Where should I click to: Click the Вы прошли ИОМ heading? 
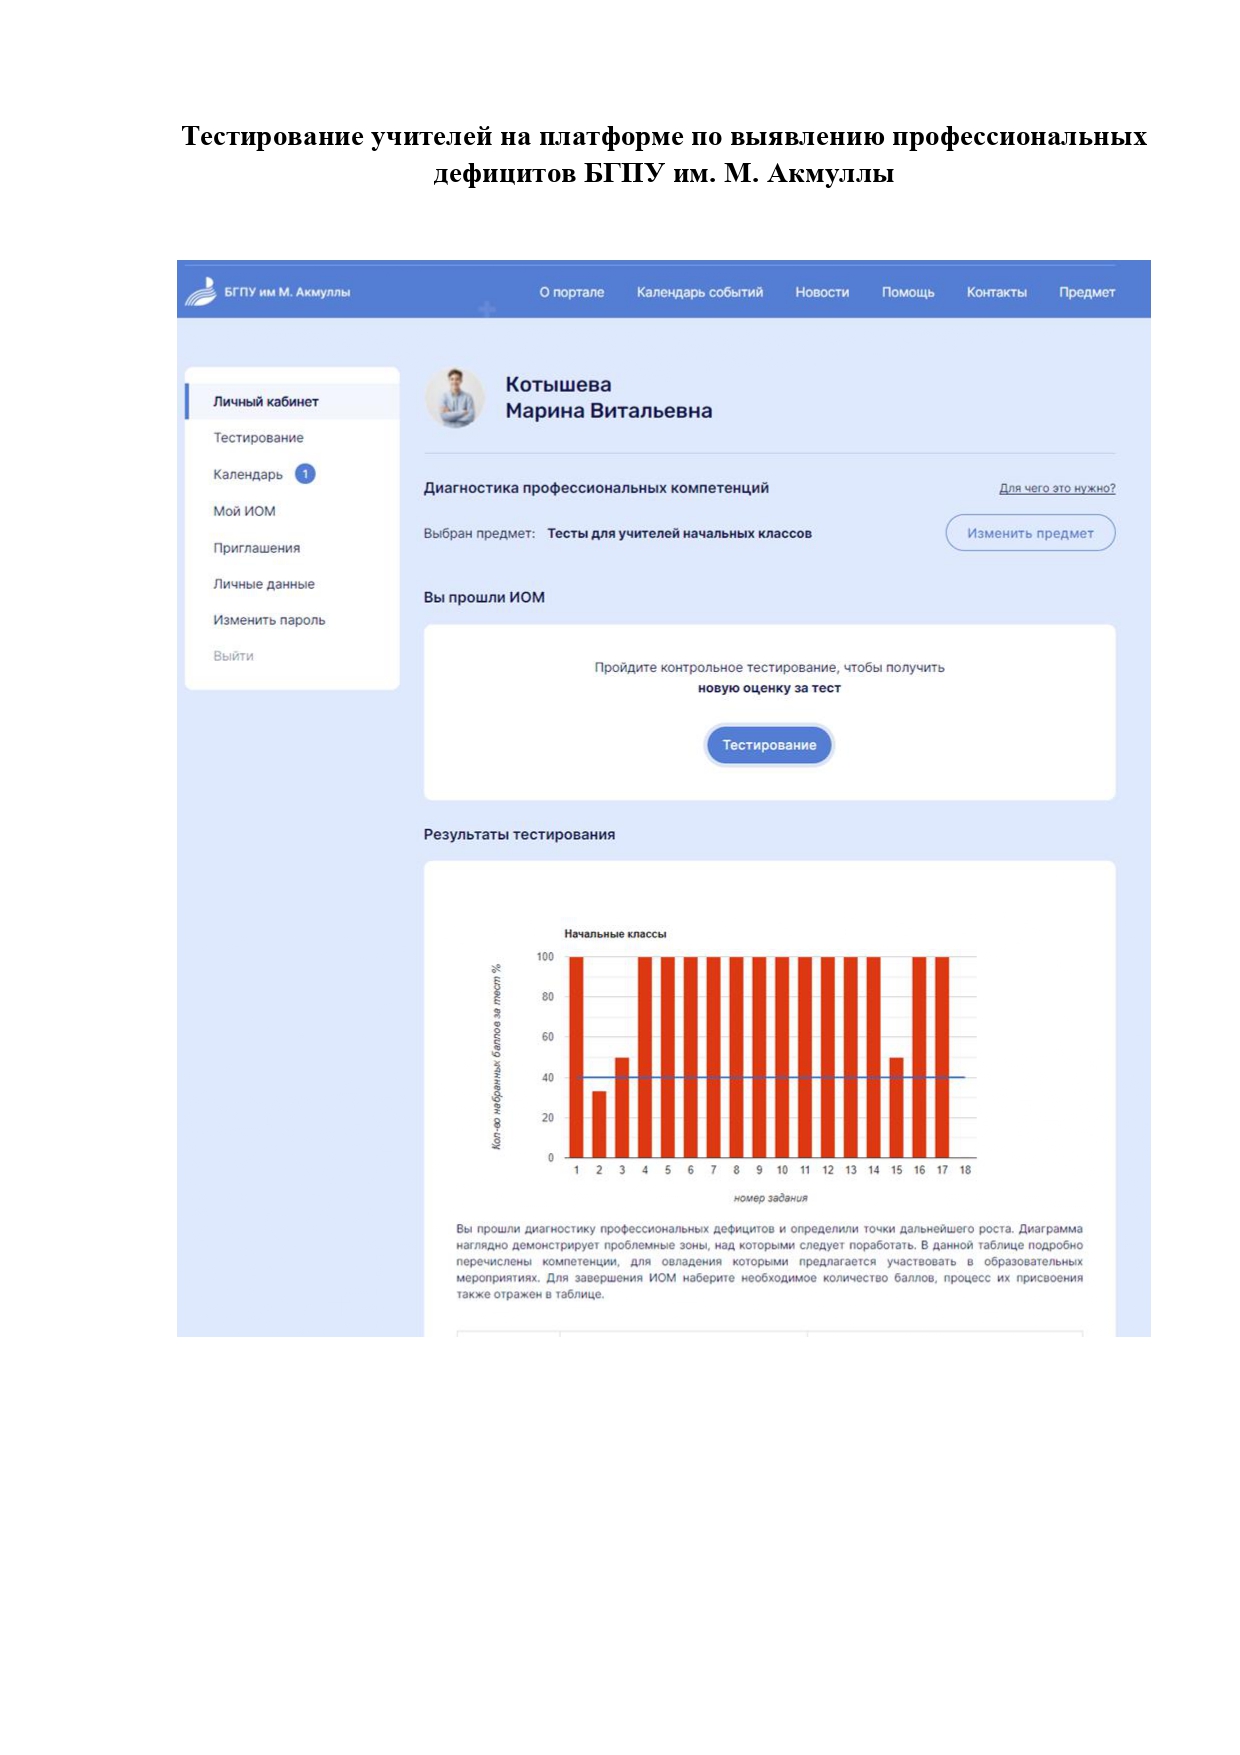[484, 597]
